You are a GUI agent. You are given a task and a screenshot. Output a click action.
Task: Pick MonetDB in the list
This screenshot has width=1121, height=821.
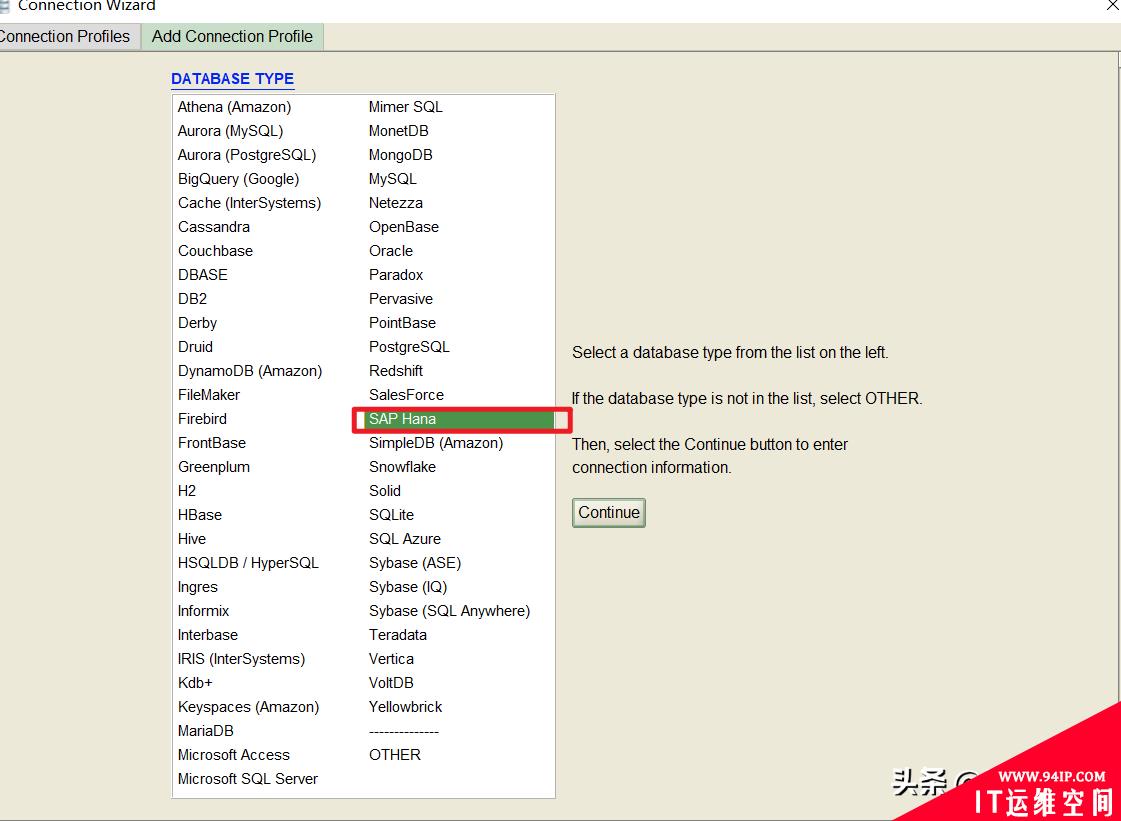click(398, 131)
